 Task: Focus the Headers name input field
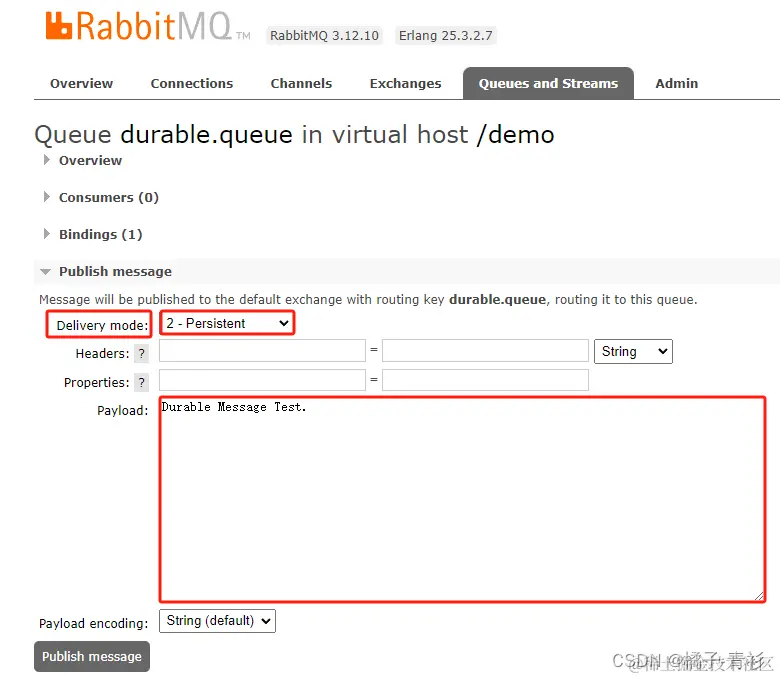click(262, 351)
